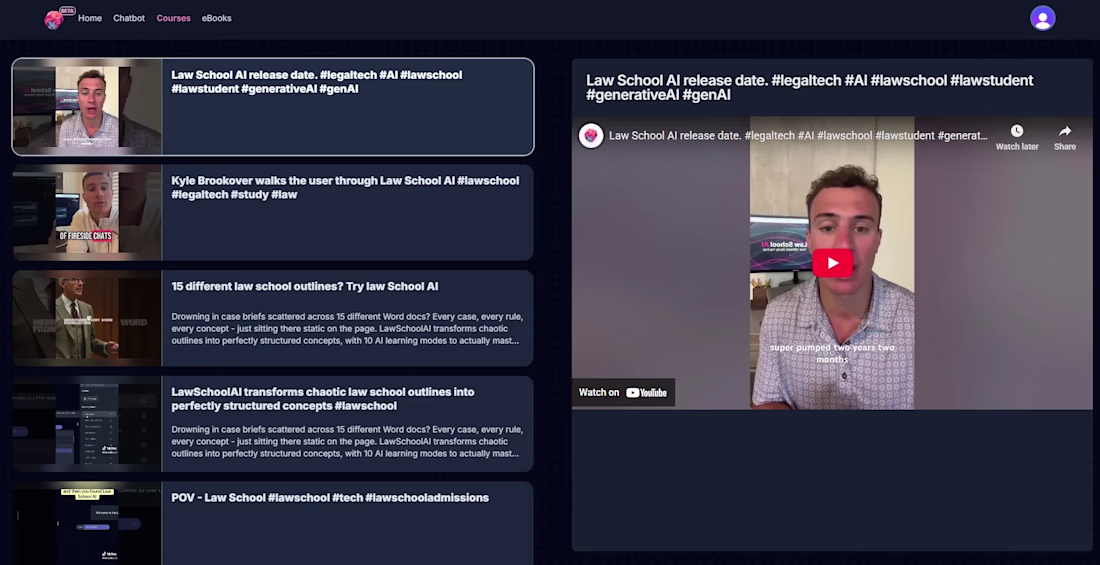Go to the Home menu item
This screenshot has height=565, width=1100.
click(90, 18)
